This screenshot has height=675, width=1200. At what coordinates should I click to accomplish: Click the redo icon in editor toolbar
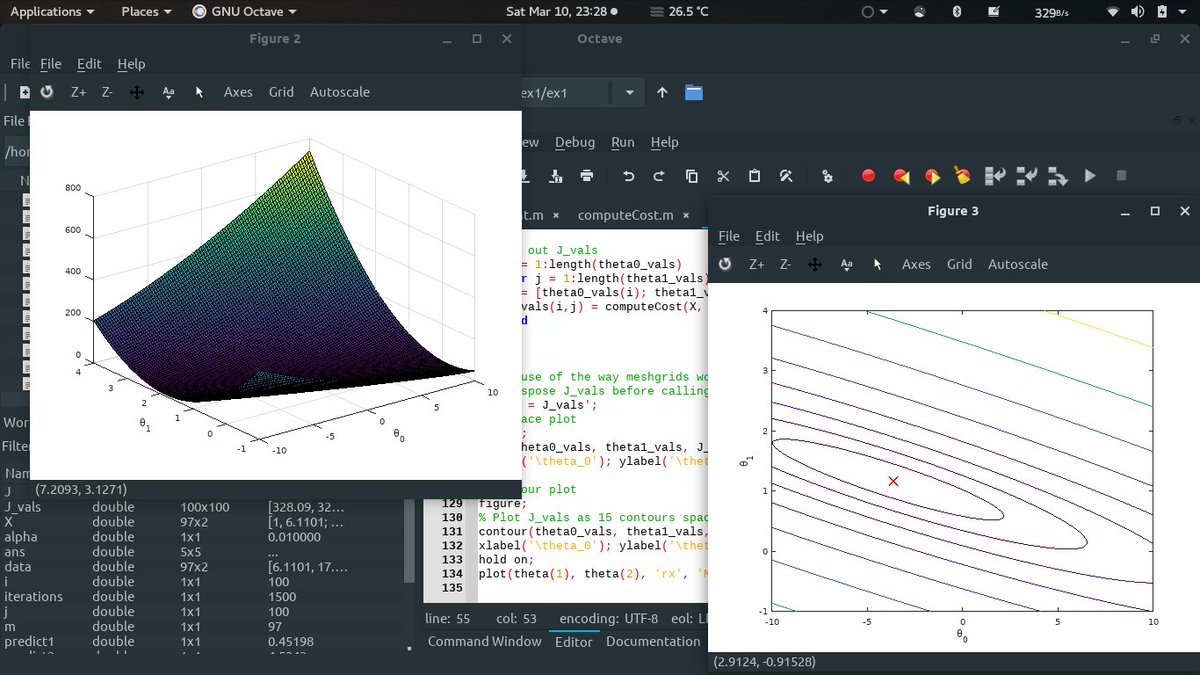tap(659, 176)
